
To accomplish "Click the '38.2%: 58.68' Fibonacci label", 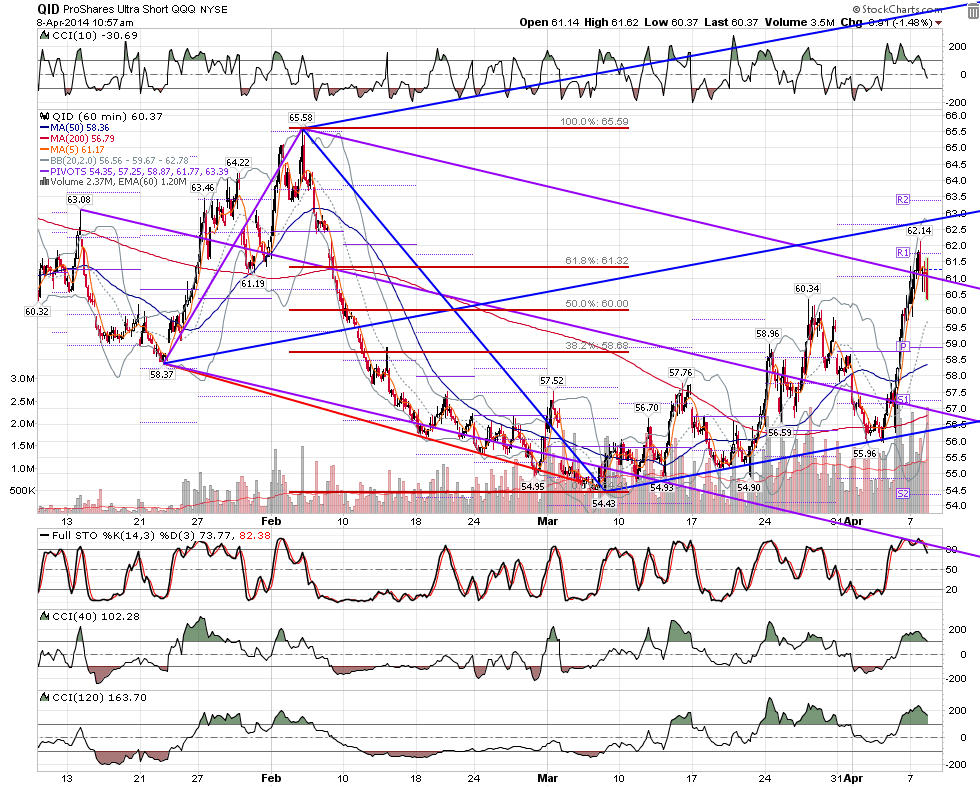I will coord(597,345).
